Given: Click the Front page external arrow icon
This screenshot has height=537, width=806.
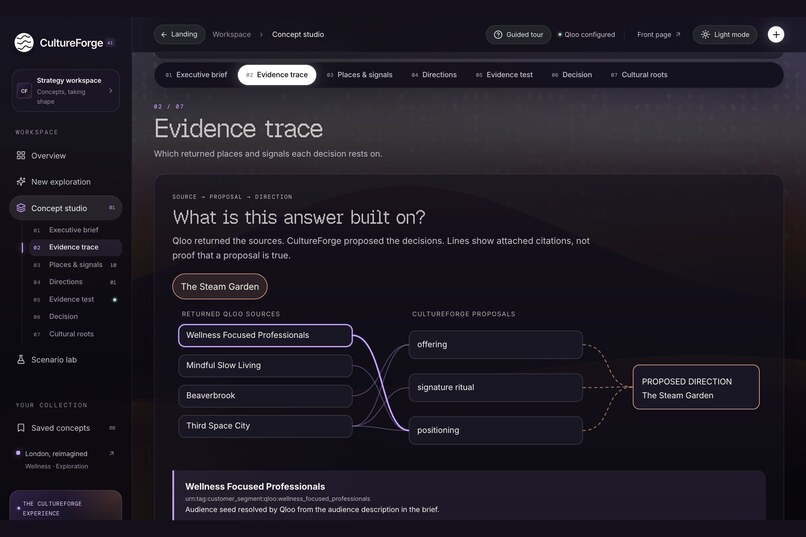Looking at the screenshot, I should click(678, 34).
